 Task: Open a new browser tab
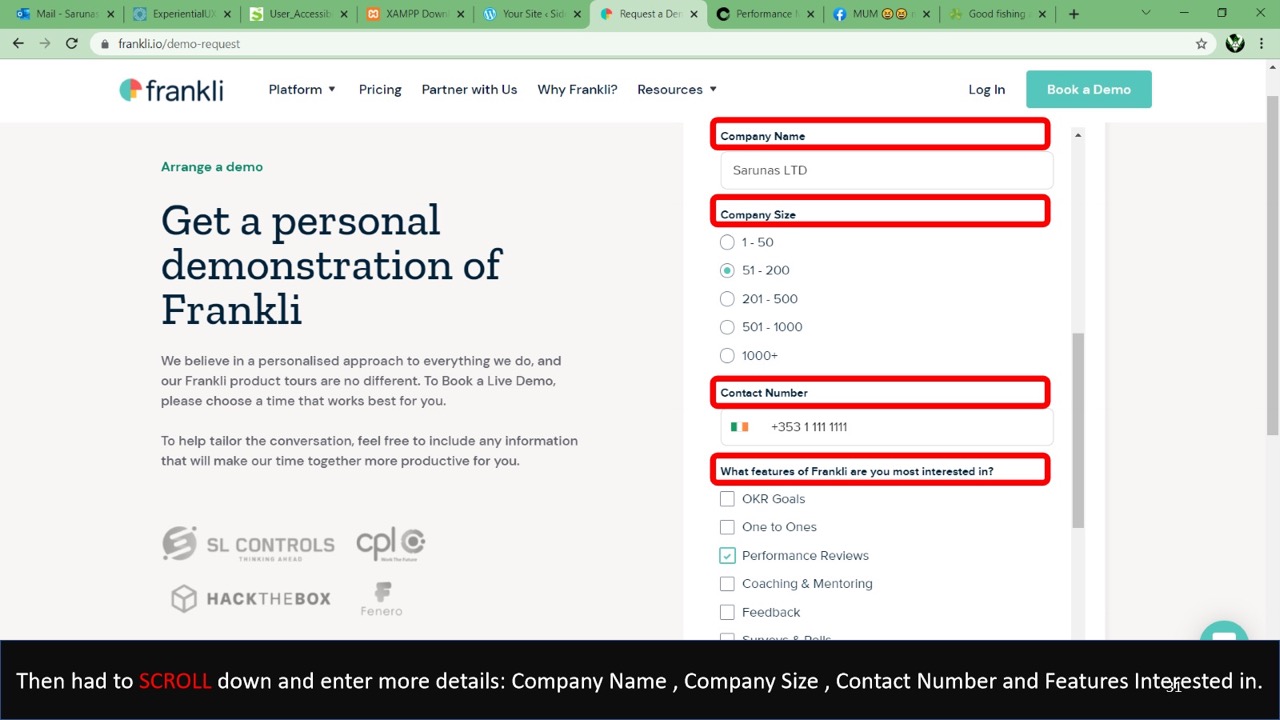[x=1073, y=14]
